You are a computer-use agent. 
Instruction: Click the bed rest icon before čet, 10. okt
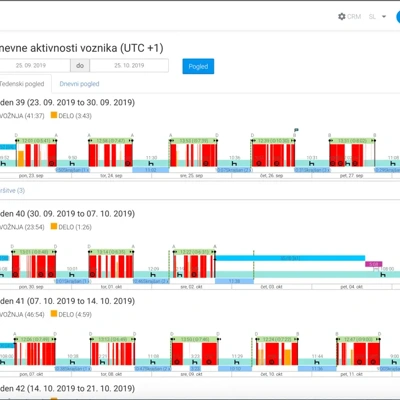tap(237, 362)
